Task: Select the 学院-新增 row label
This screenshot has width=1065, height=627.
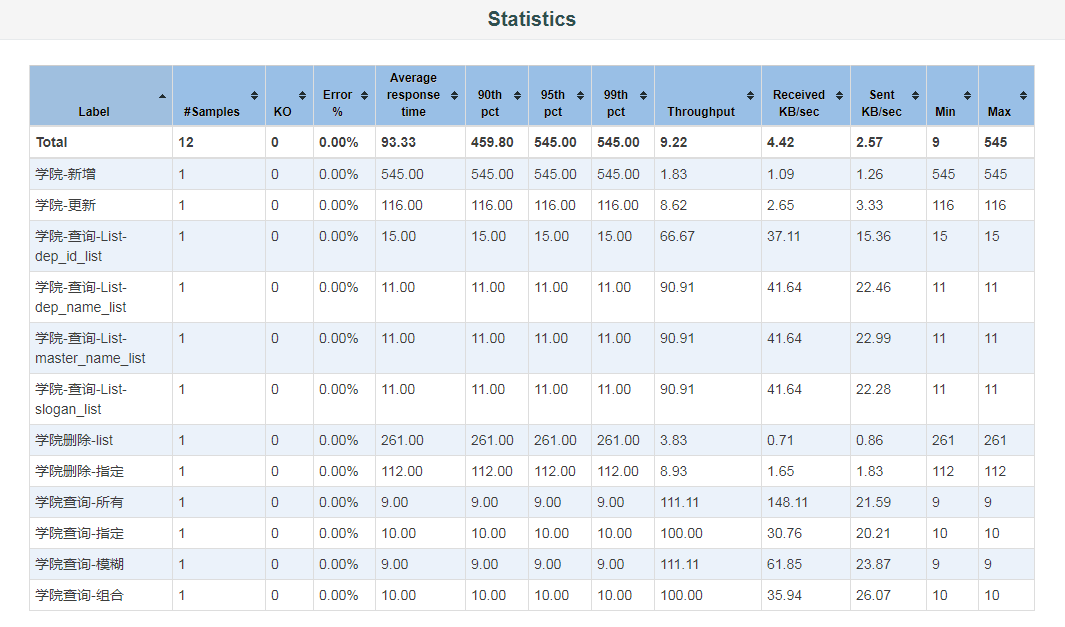Action: pos(66,175)
